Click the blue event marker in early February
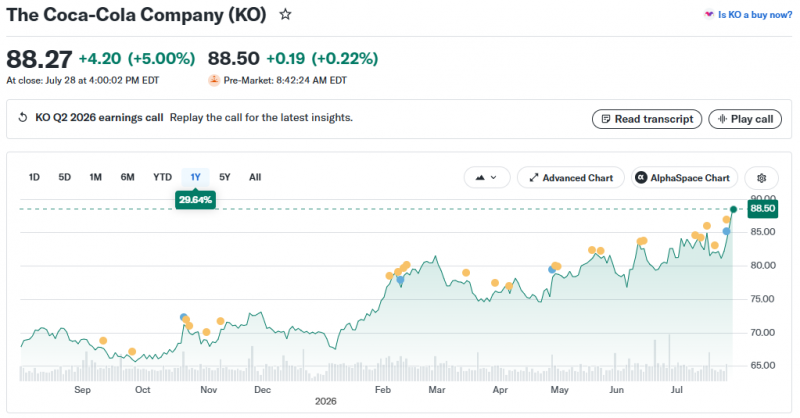Screen dimensions: 800x418 400,280
